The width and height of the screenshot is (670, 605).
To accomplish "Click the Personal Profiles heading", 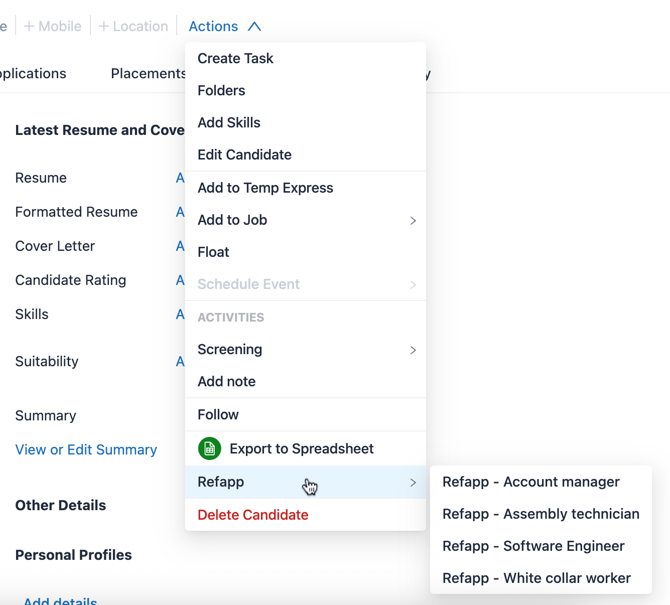I will (x=73, y=555).
